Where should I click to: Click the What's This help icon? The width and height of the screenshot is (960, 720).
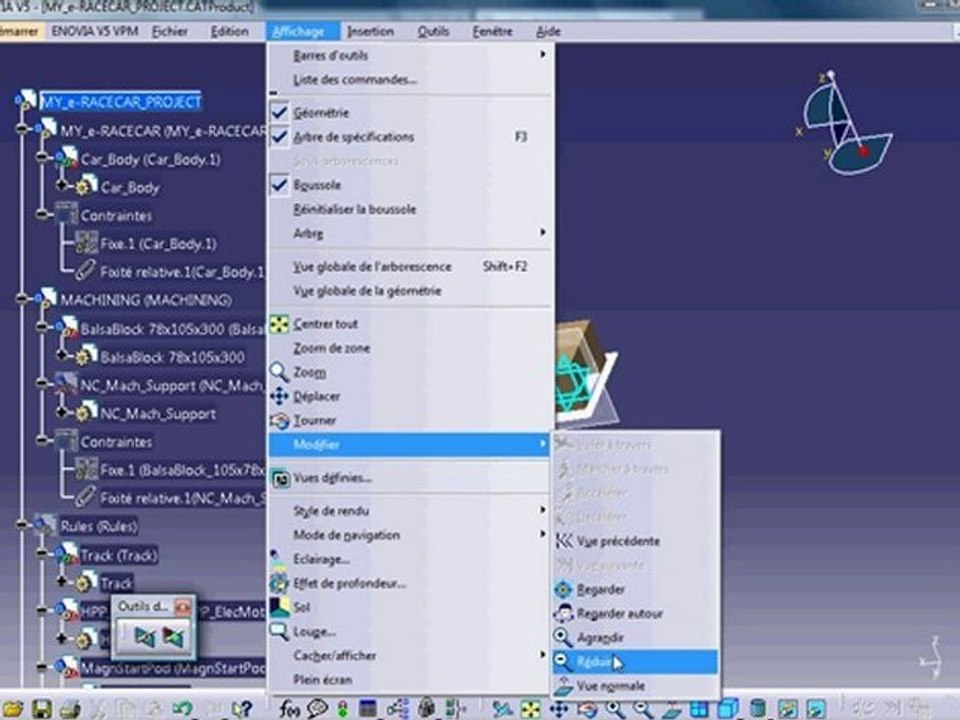click(242, 709)
